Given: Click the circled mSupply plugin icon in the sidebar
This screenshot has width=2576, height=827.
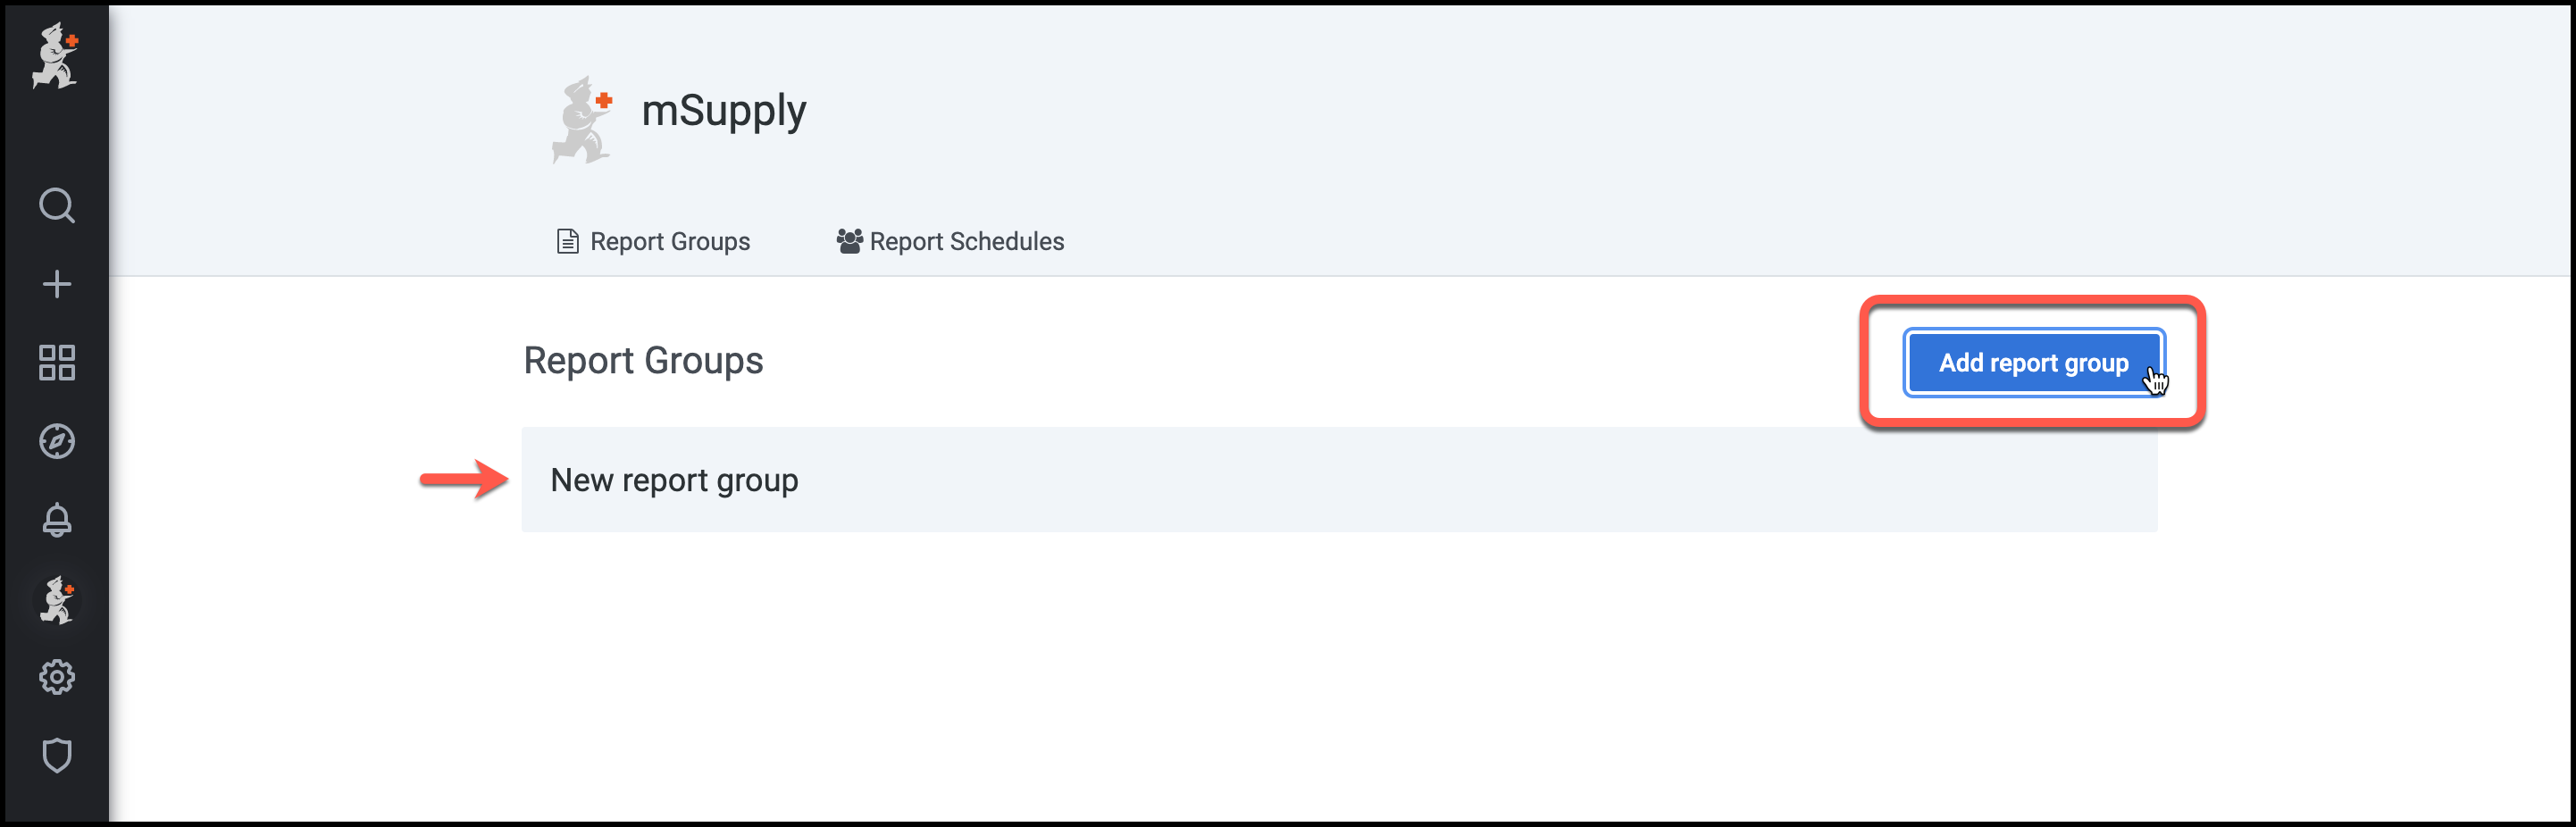Looking at the screenshot, I should 56,600.
